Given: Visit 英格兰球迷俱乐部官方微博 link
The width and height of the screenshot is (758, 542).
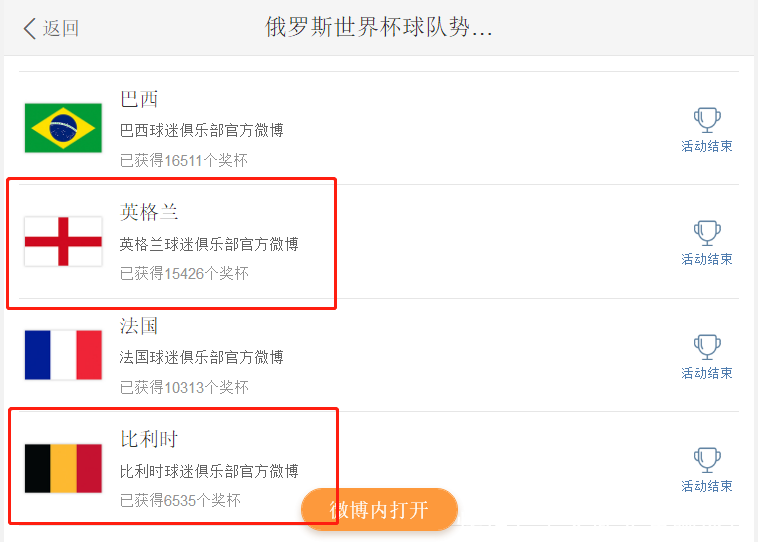Looking at the screenshot, I should pyautogui.click(x=209, y=244).
